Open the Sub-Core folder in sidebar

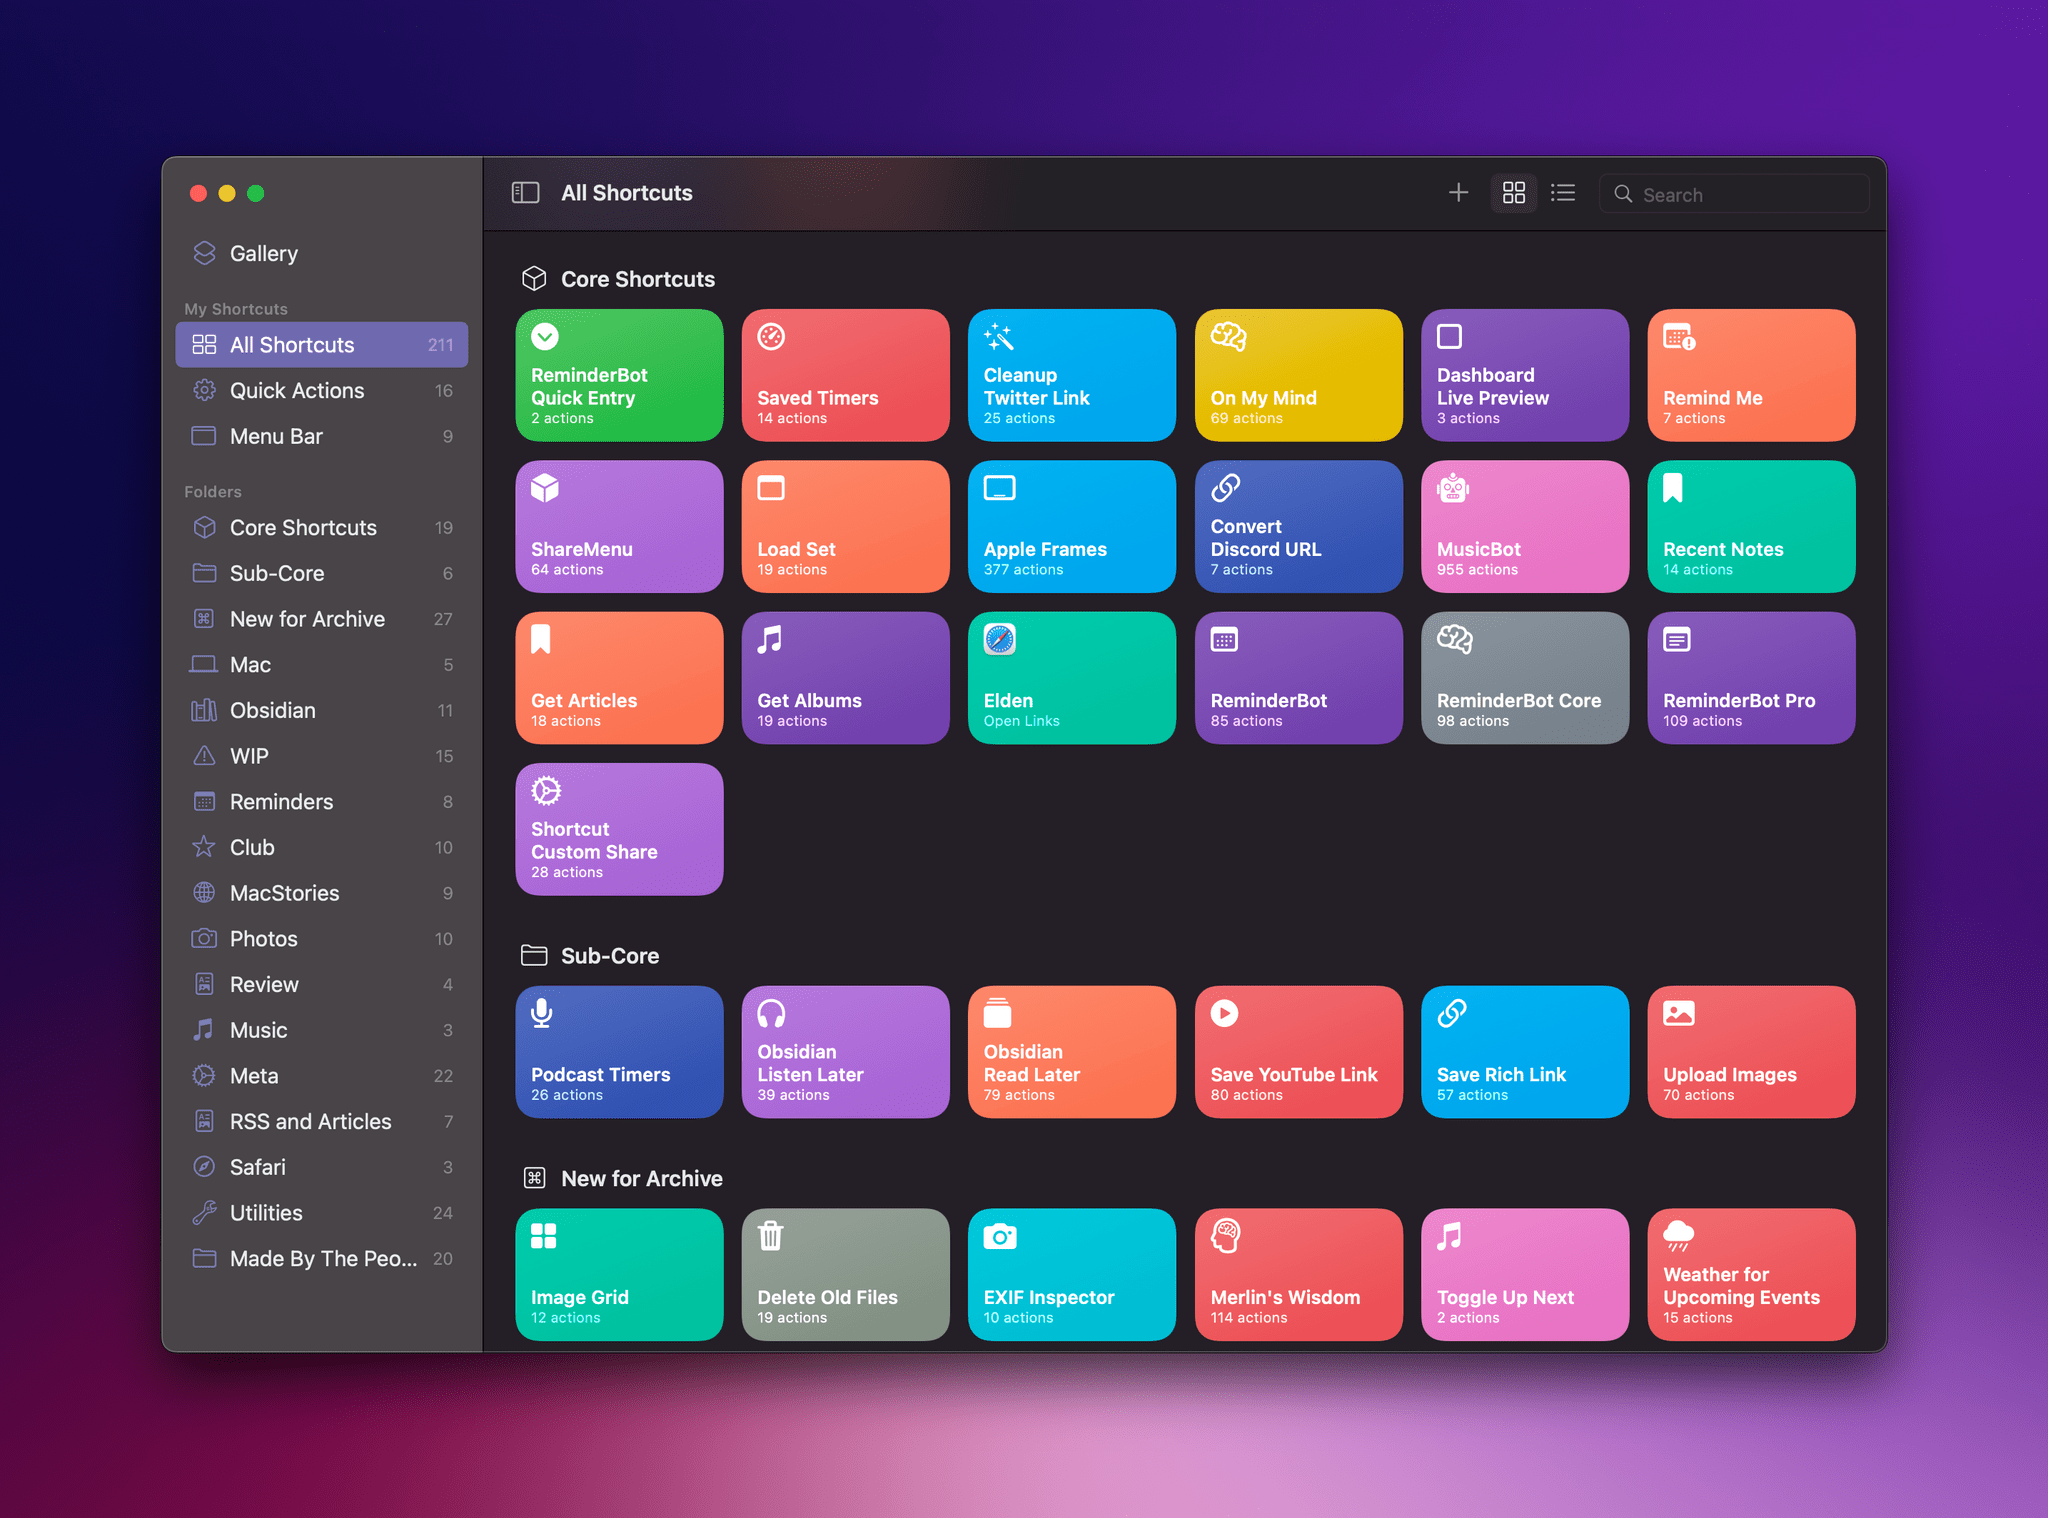click(322, 573)
